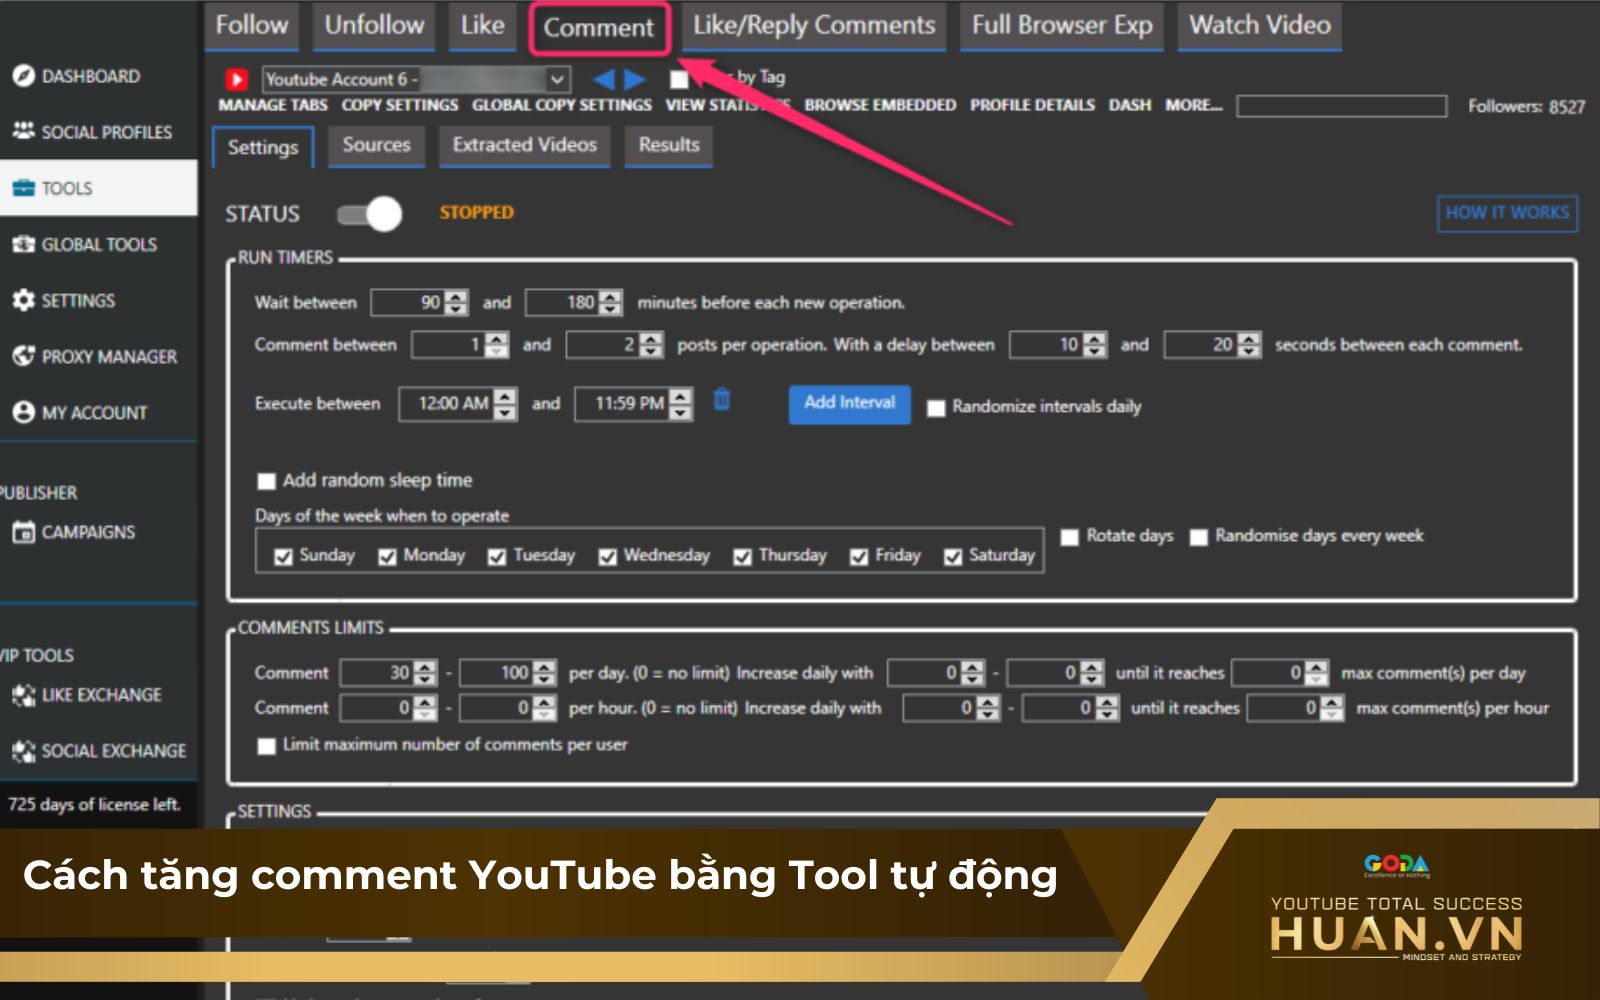Uncheck Saturday operating day

click(953, 557)
